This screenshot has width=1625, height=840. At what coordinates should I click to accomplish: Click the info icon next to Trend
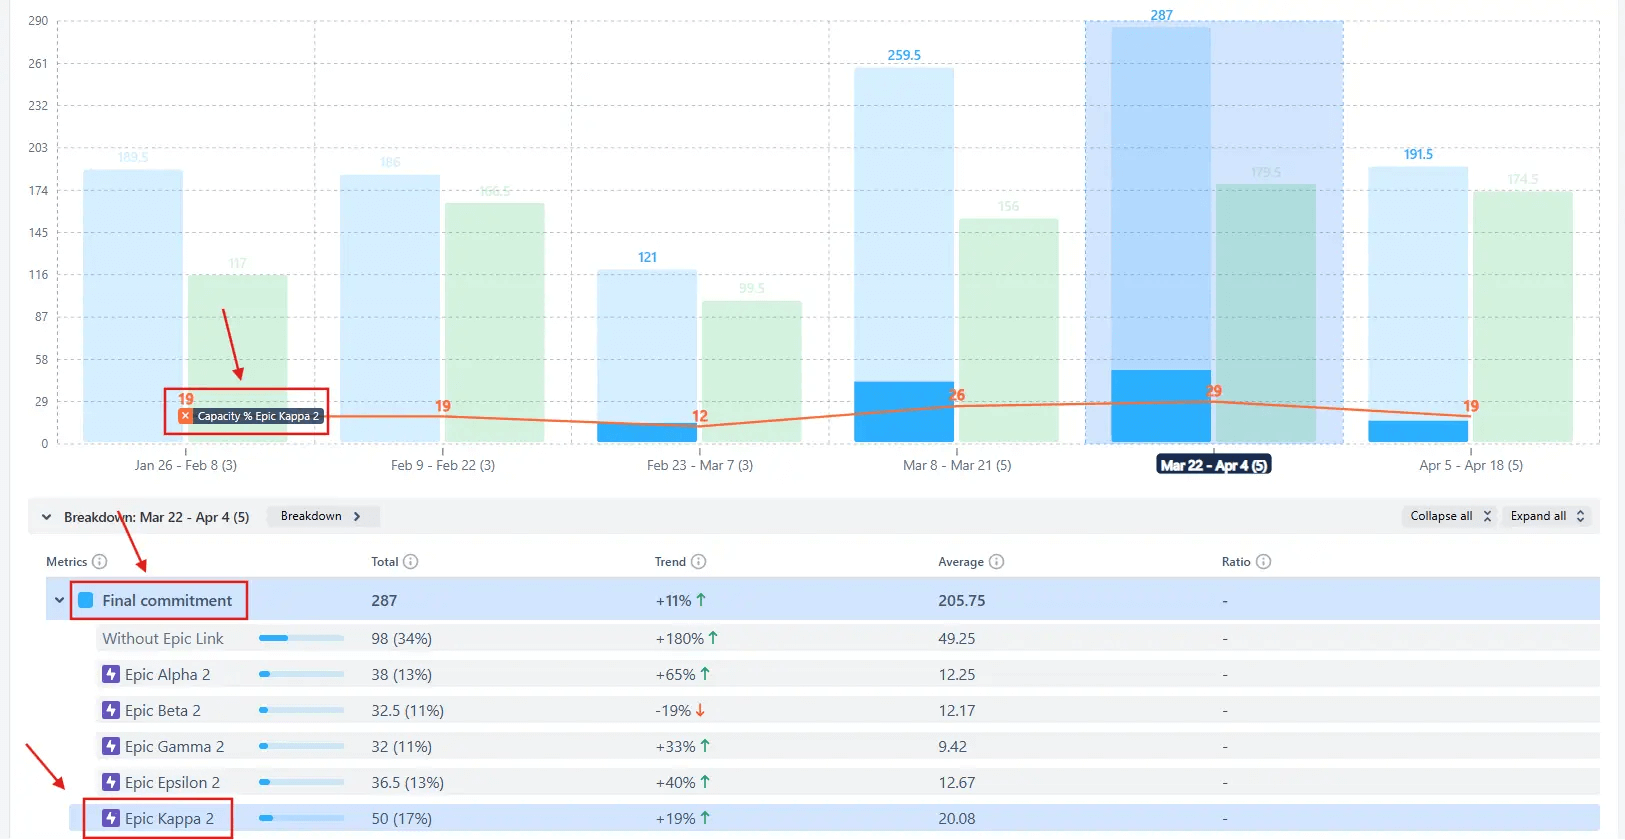pos(699,562)
